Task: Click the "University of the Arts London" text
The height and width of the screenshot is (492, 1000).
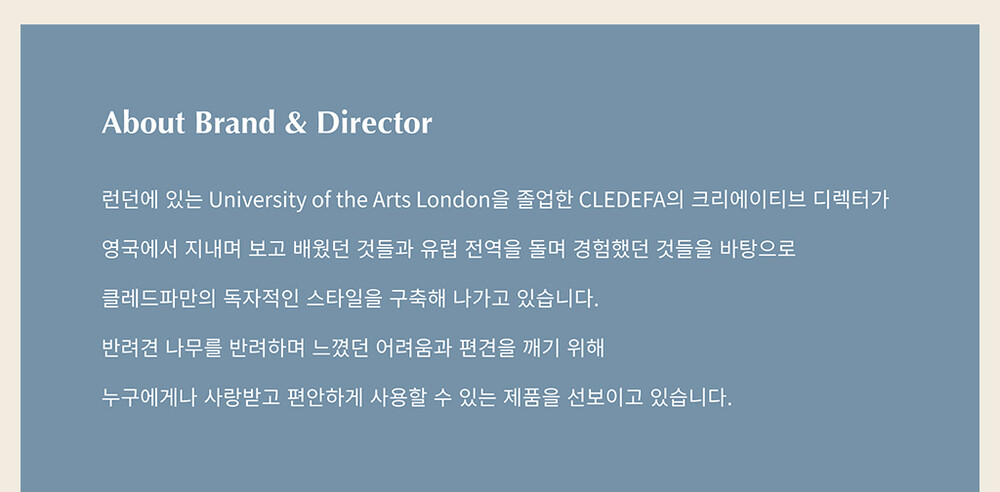Action: point(348,199)
